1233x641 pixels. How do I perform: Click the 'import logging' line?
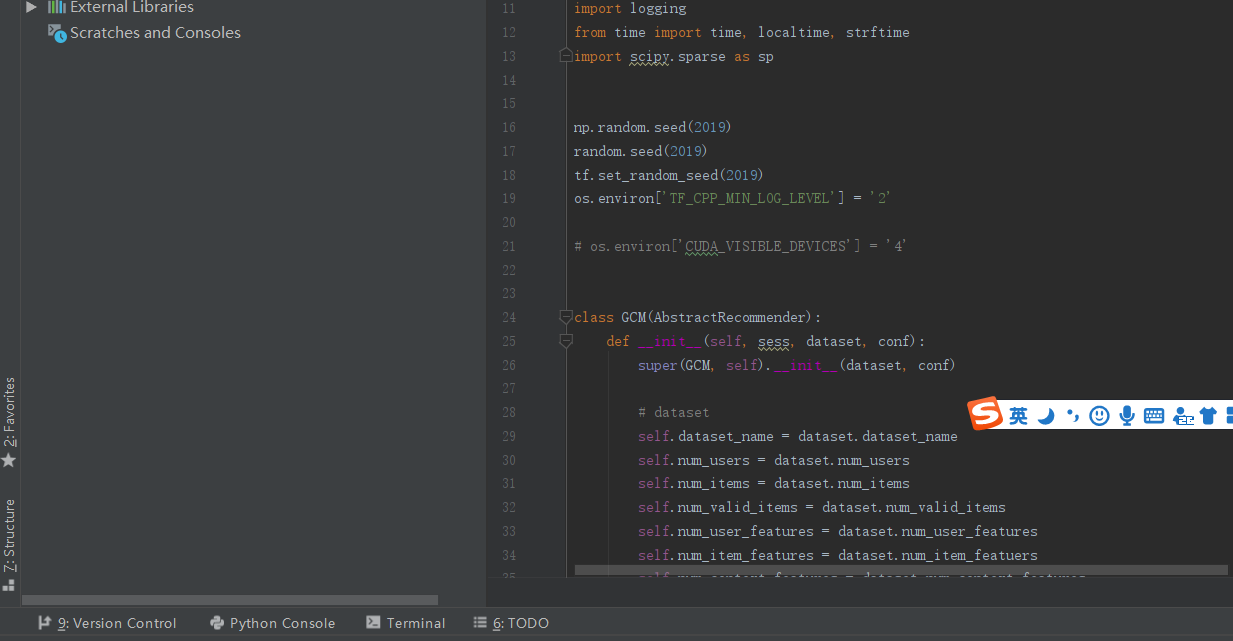click(630, 8)
